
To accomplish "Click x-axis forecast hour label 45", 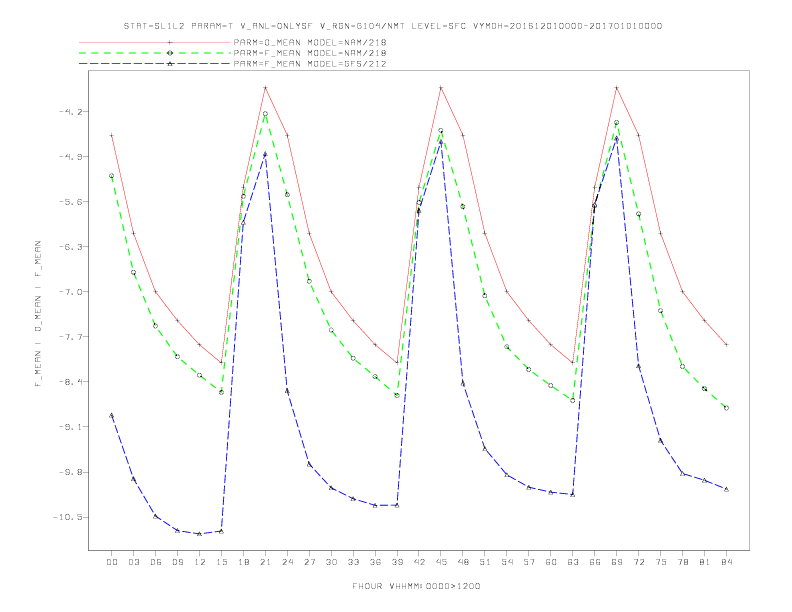I will (441, 562).
